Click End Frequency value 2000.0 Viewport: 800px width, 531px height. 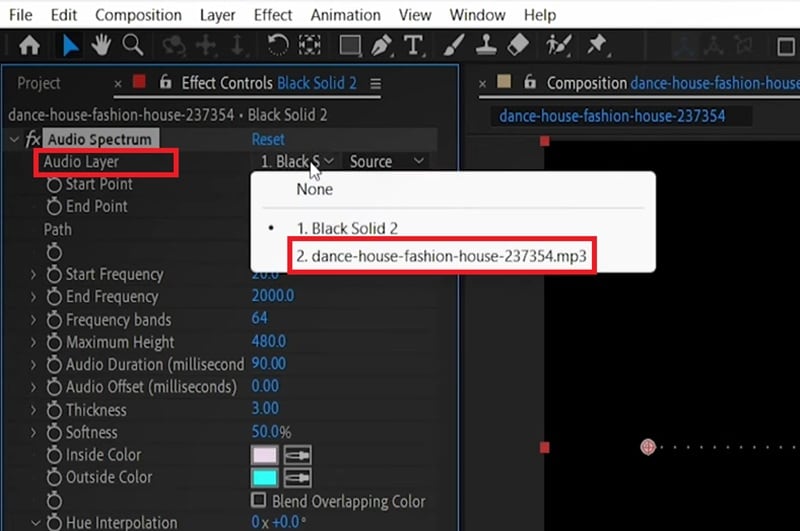coord(273,296)
